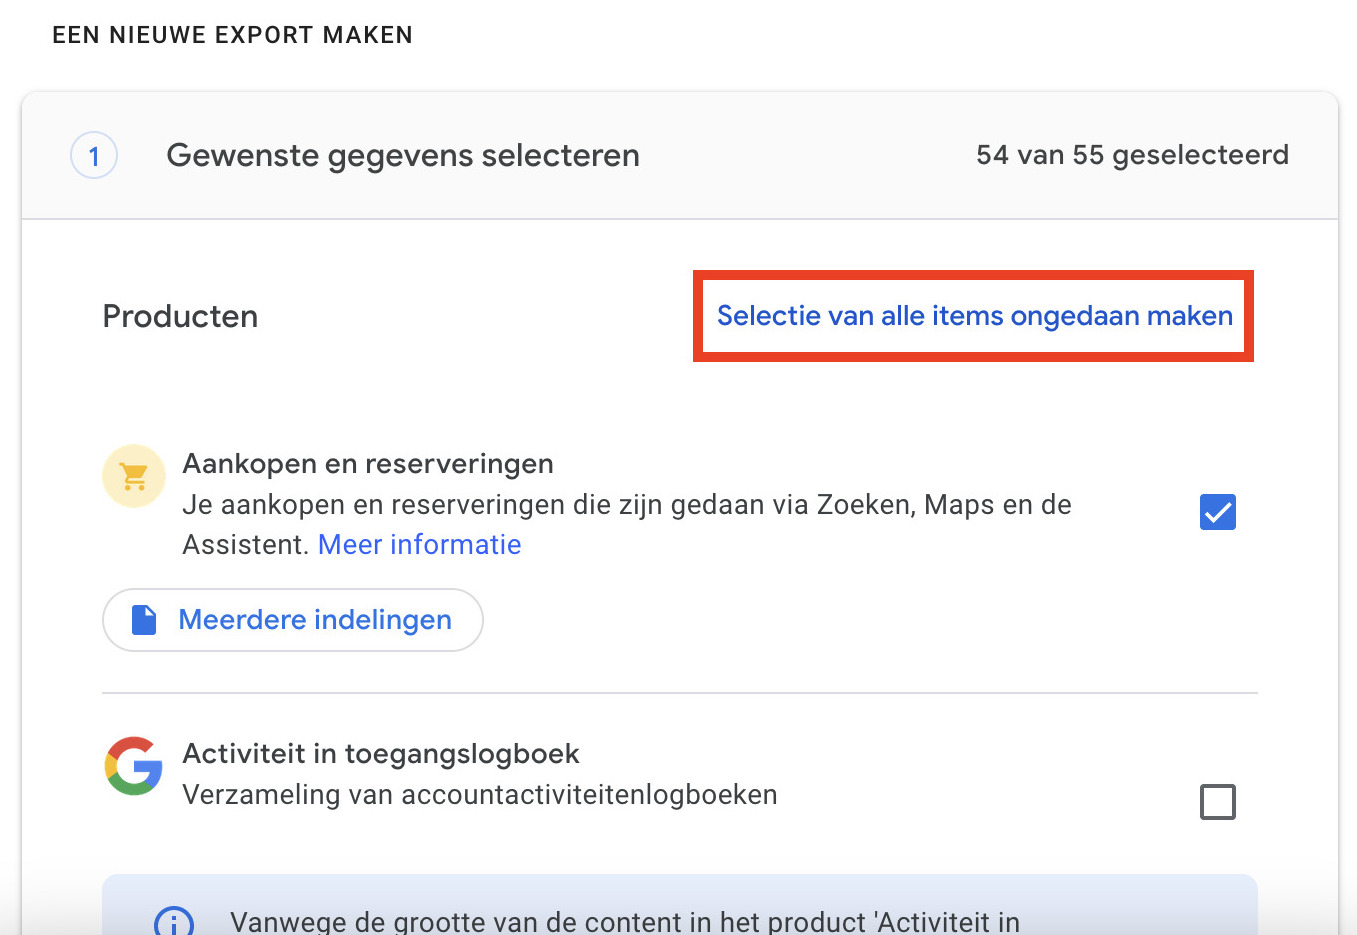Viewport: 1357px width, 935px height.
Task: Click the Google G logo icon
Action: pyautogui.click(x=134, y=766)
